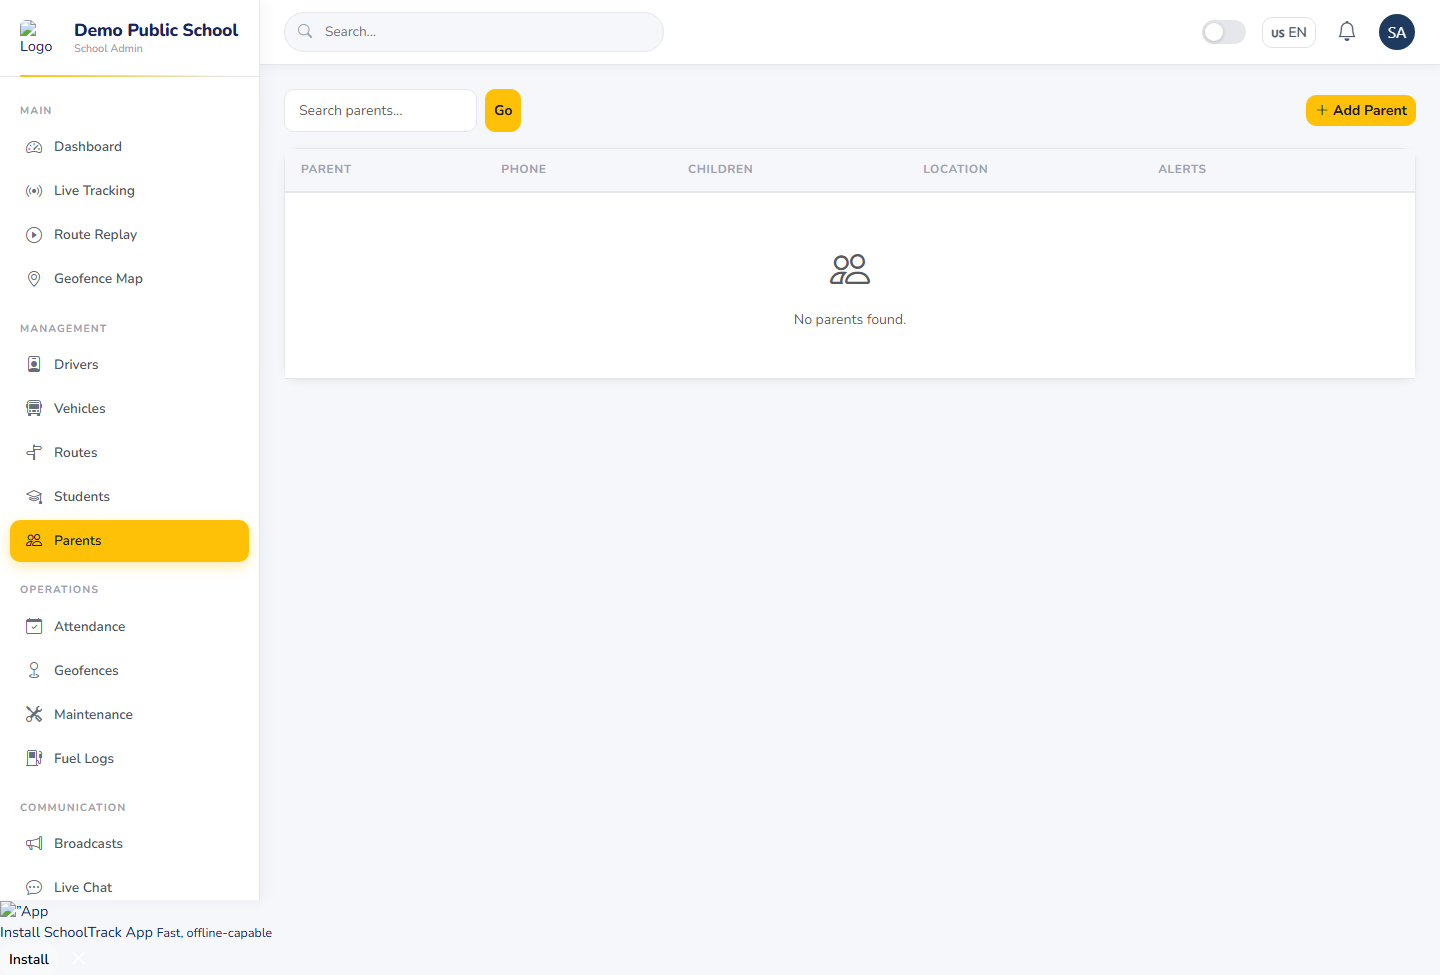This screenshot has width=1440, height=975.
Task: Open the notifications bell
Action: (1347, 32)
